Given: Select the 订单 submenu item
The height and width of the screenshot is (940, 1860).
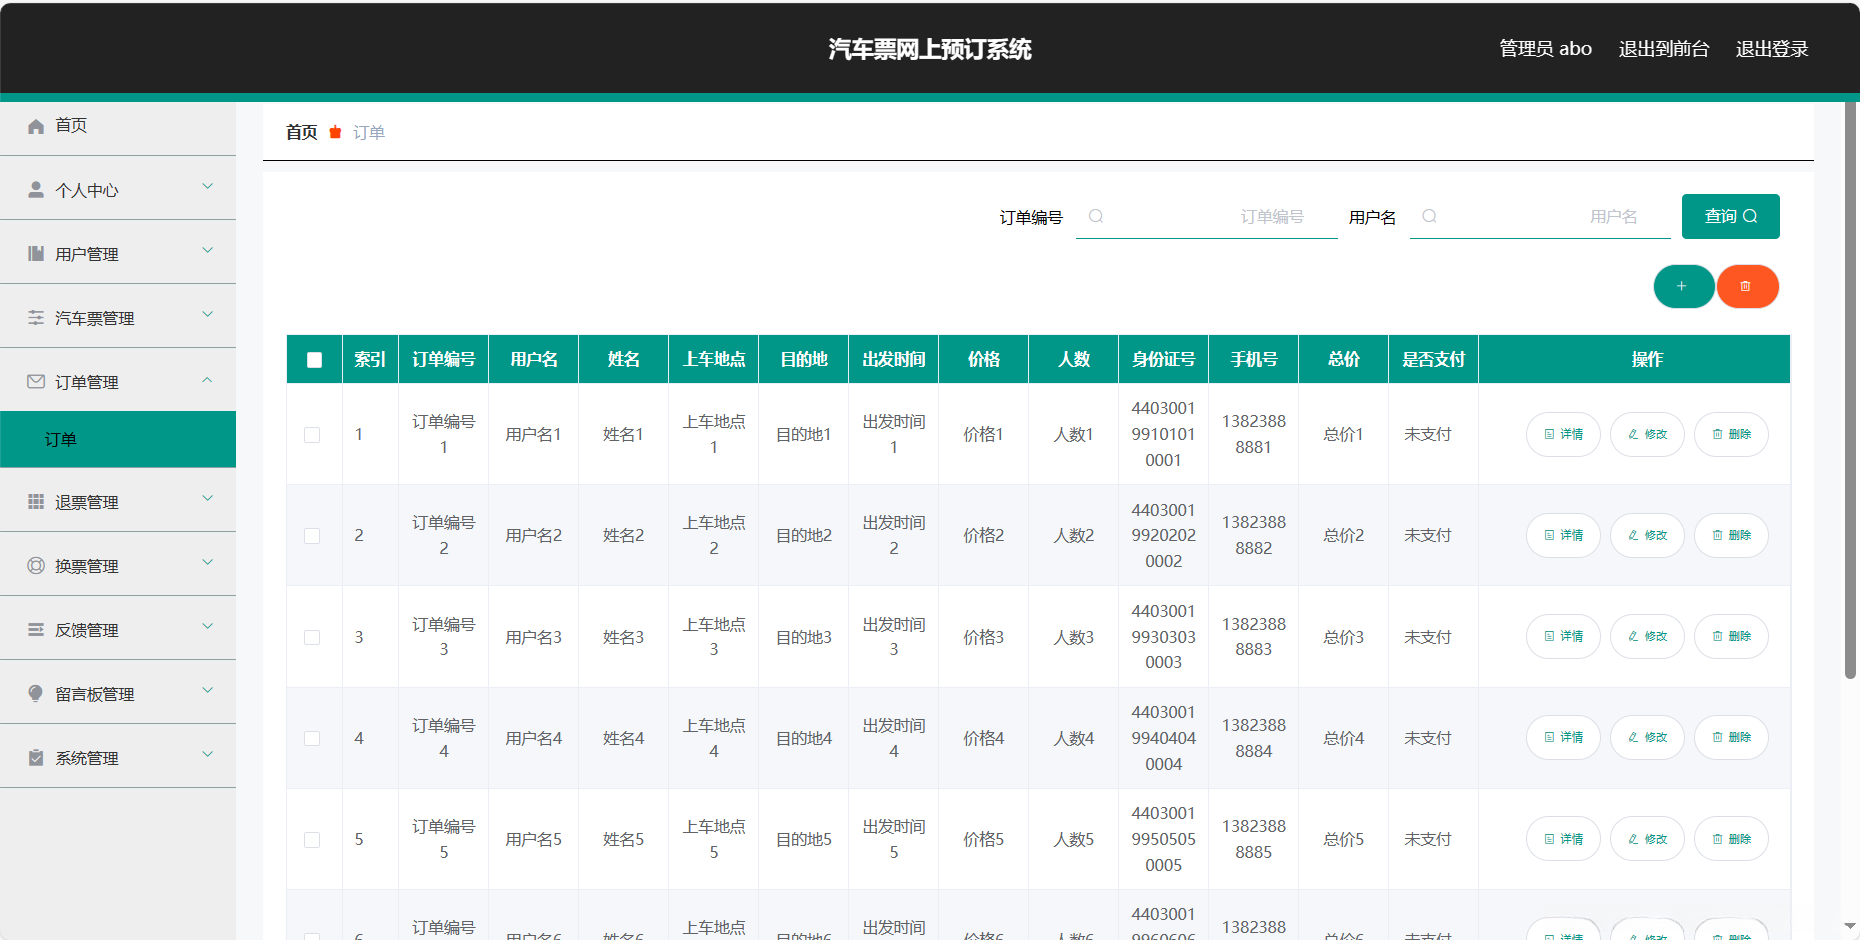Looking at the screenshot, I should tap(118, 440).
